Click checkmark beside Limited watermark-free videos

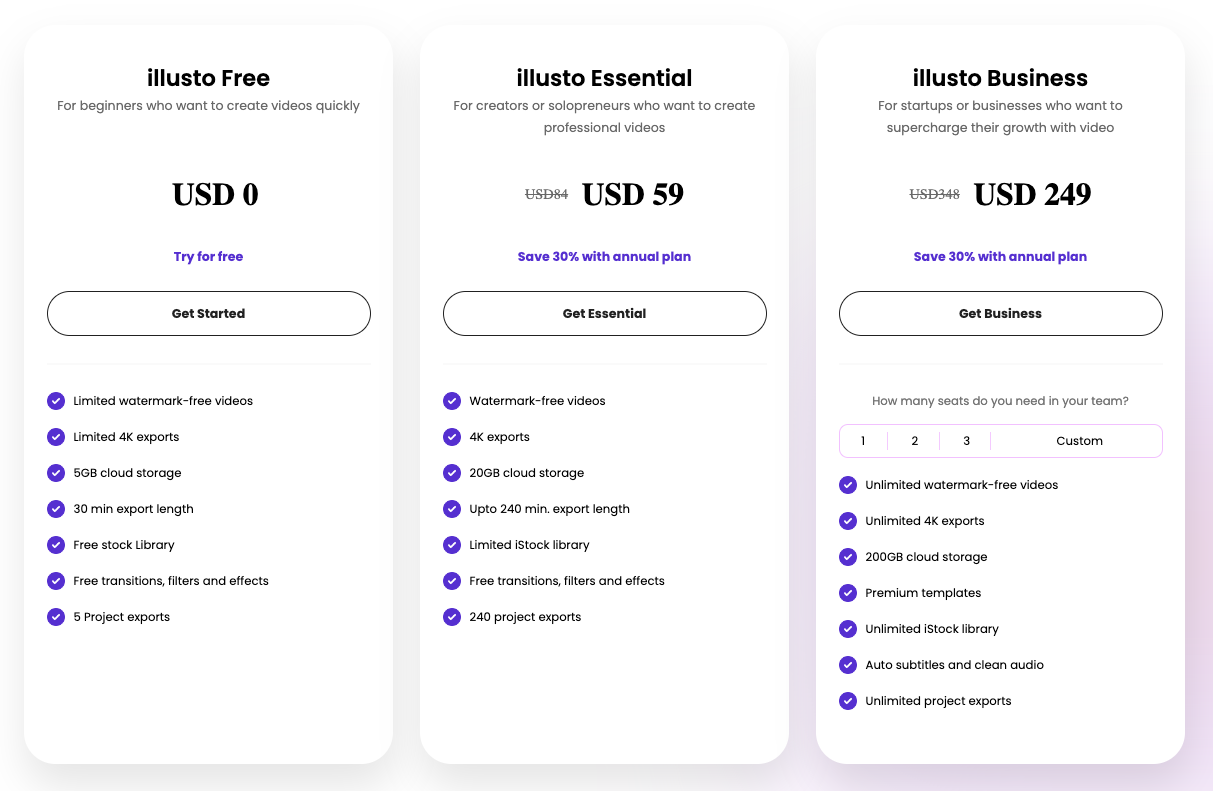coord(56,401)
